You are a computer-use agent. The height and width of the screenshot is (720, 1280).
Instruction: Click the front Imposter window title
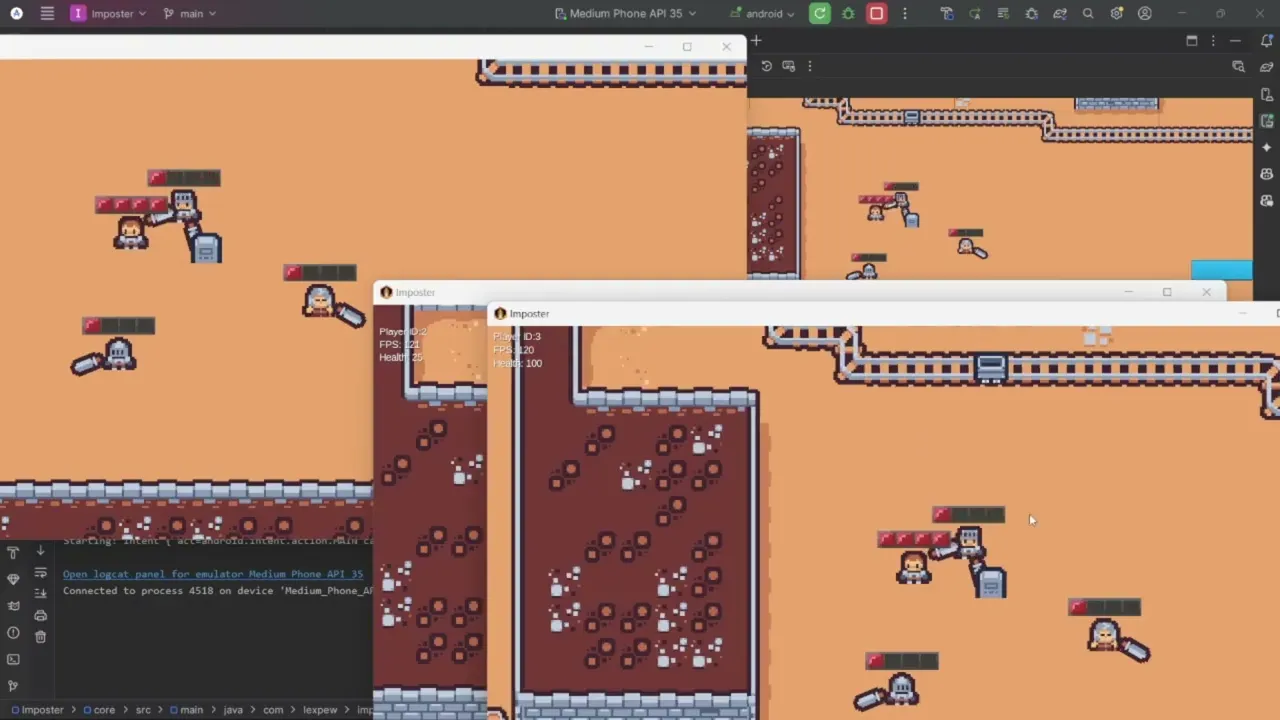pos(529,314)
